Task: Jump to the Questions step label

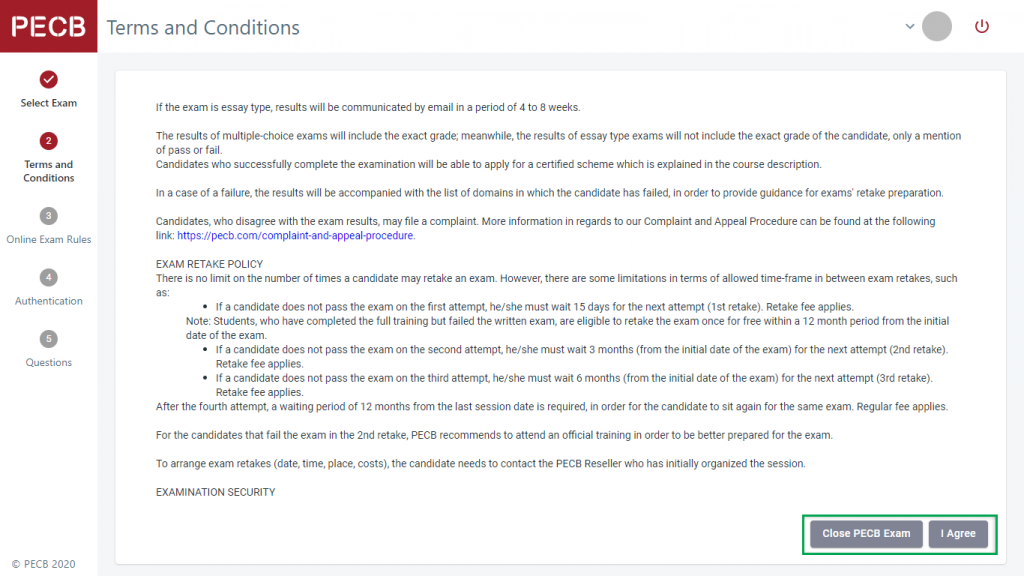Action: tap(49, 363)
